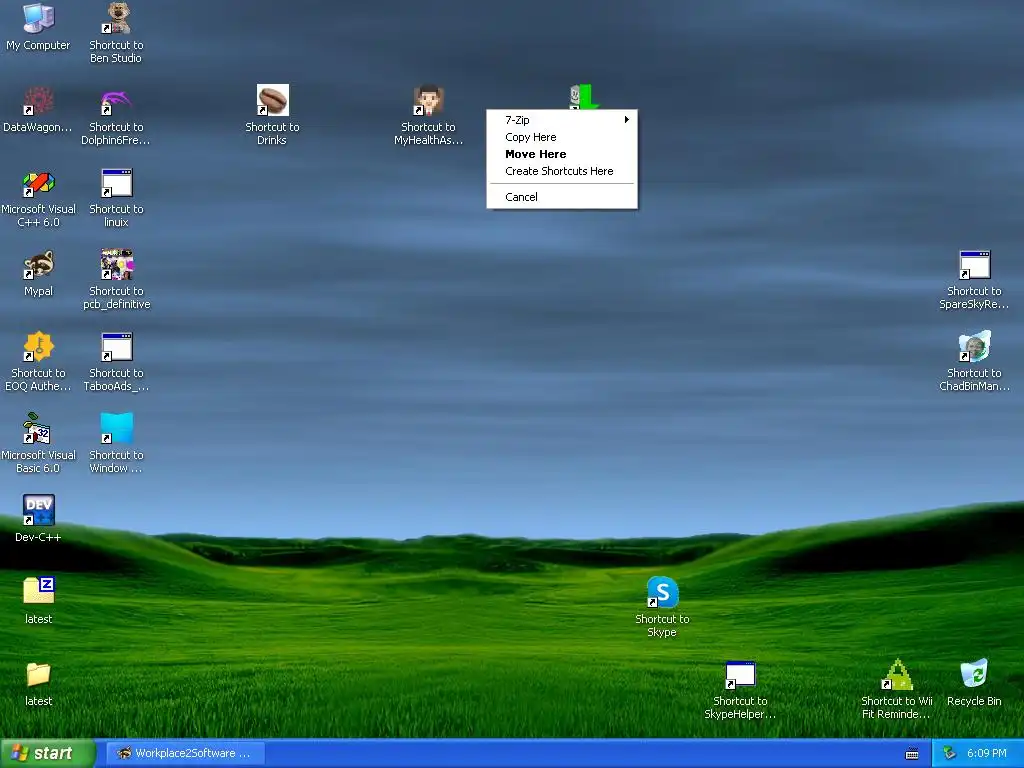Select the Shortcut to Ben Studio icon

pos(116,18)
